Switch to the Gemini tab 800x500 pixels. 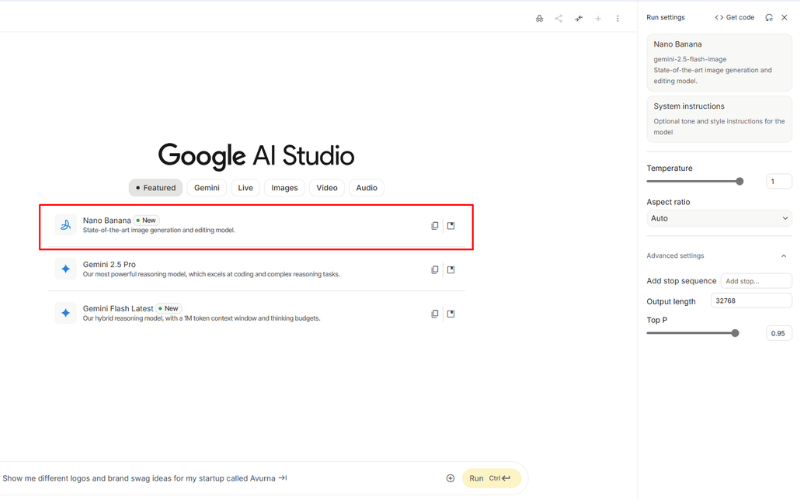207,188
